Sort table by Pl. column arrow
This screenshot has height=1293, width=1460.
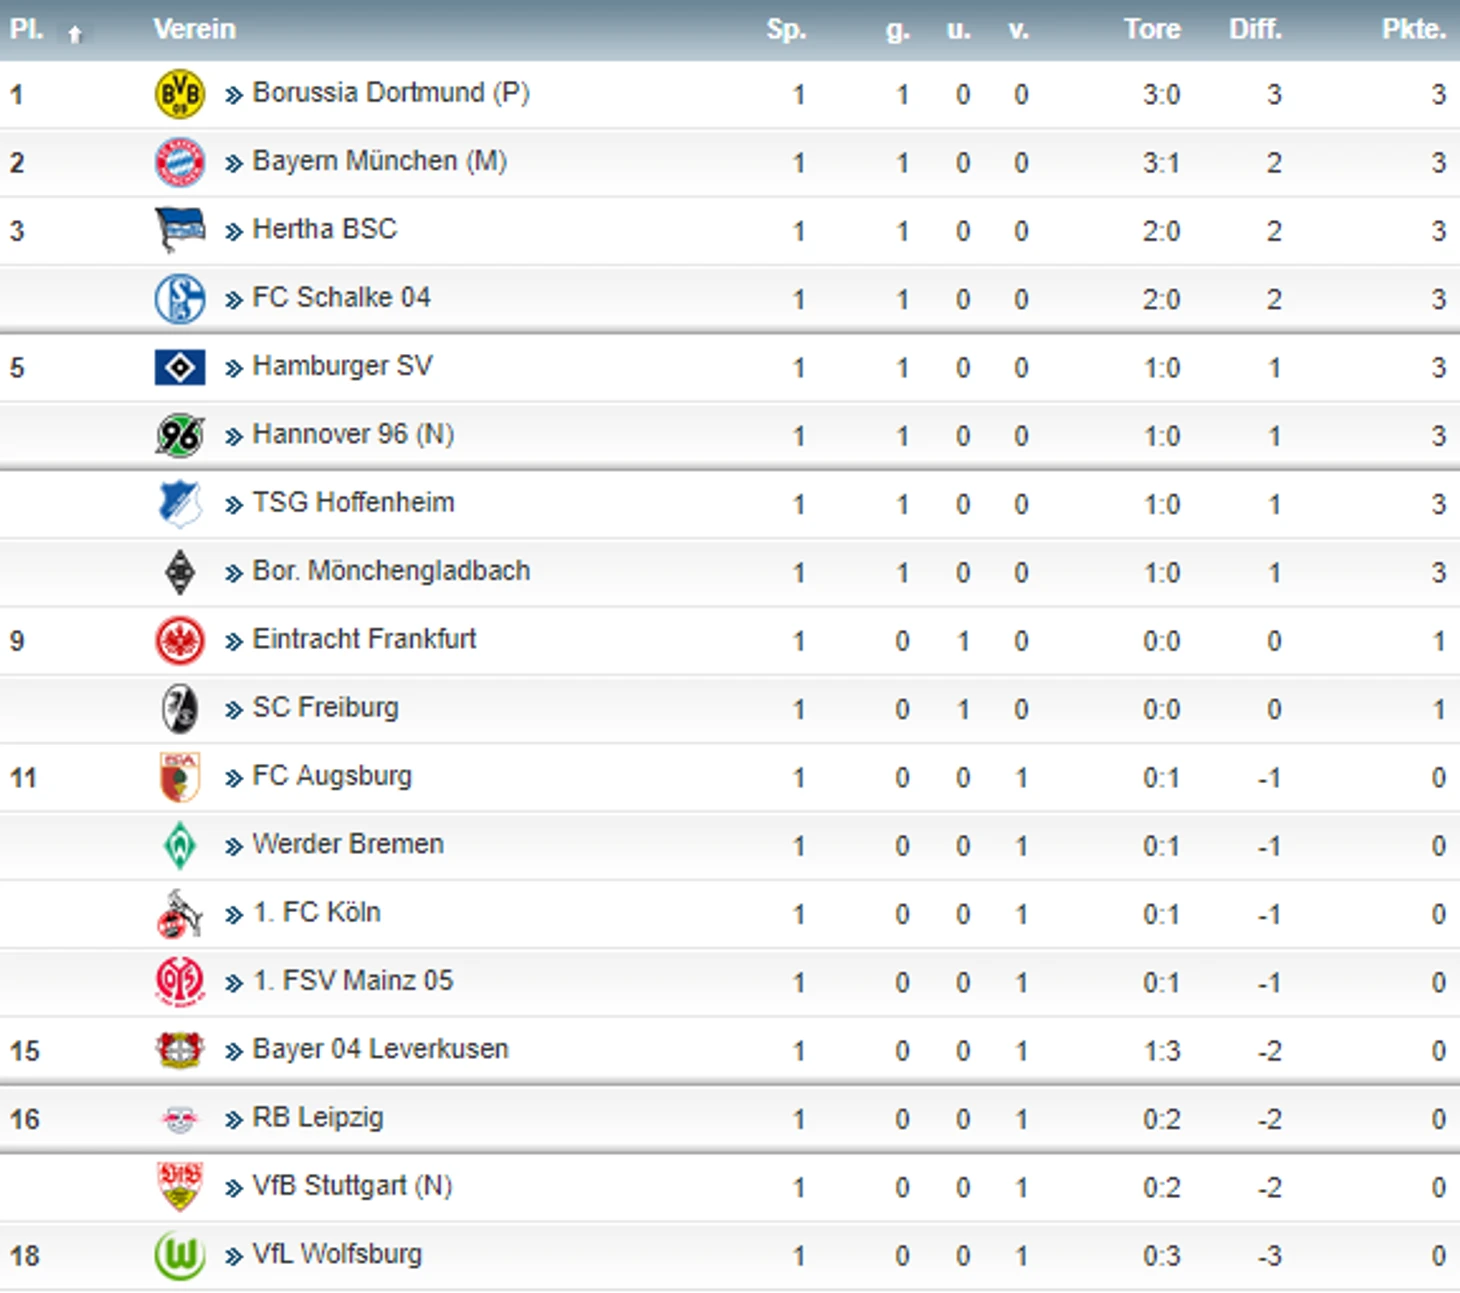(75, 34)
